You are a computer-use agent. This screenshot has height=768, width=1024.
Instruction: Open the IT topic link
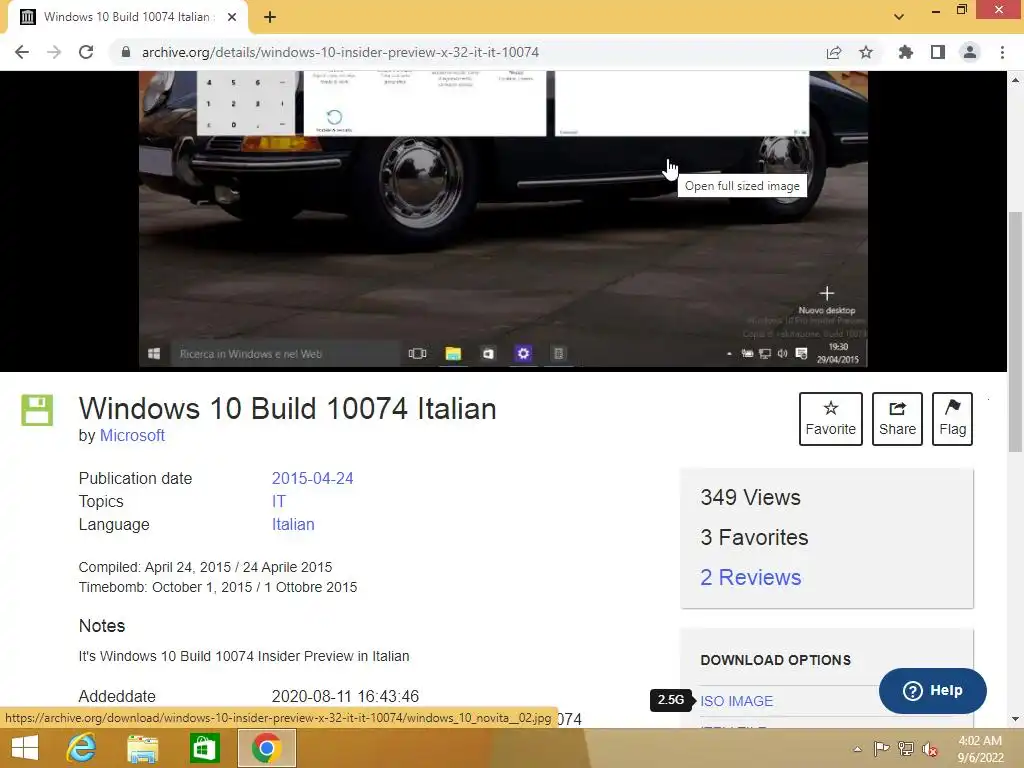pyautogui.click(x=279, y=502)
